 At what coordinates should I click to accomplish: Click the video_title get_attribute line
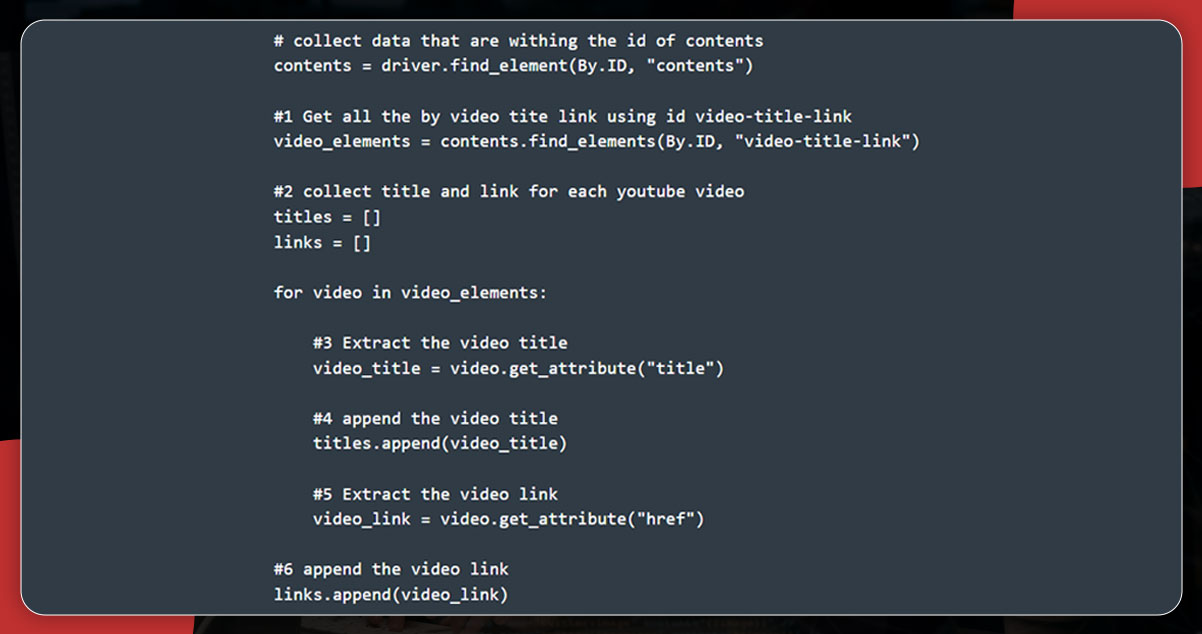pos(518,368)
